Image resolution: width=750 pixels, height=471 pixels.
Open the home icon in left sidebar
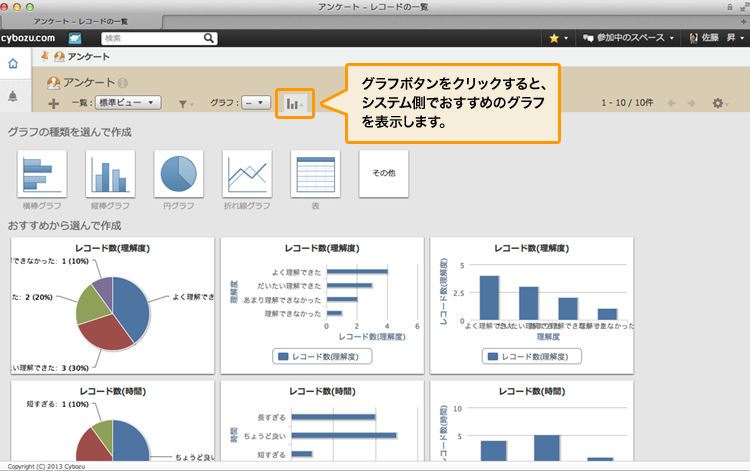(x=13, y=64)
